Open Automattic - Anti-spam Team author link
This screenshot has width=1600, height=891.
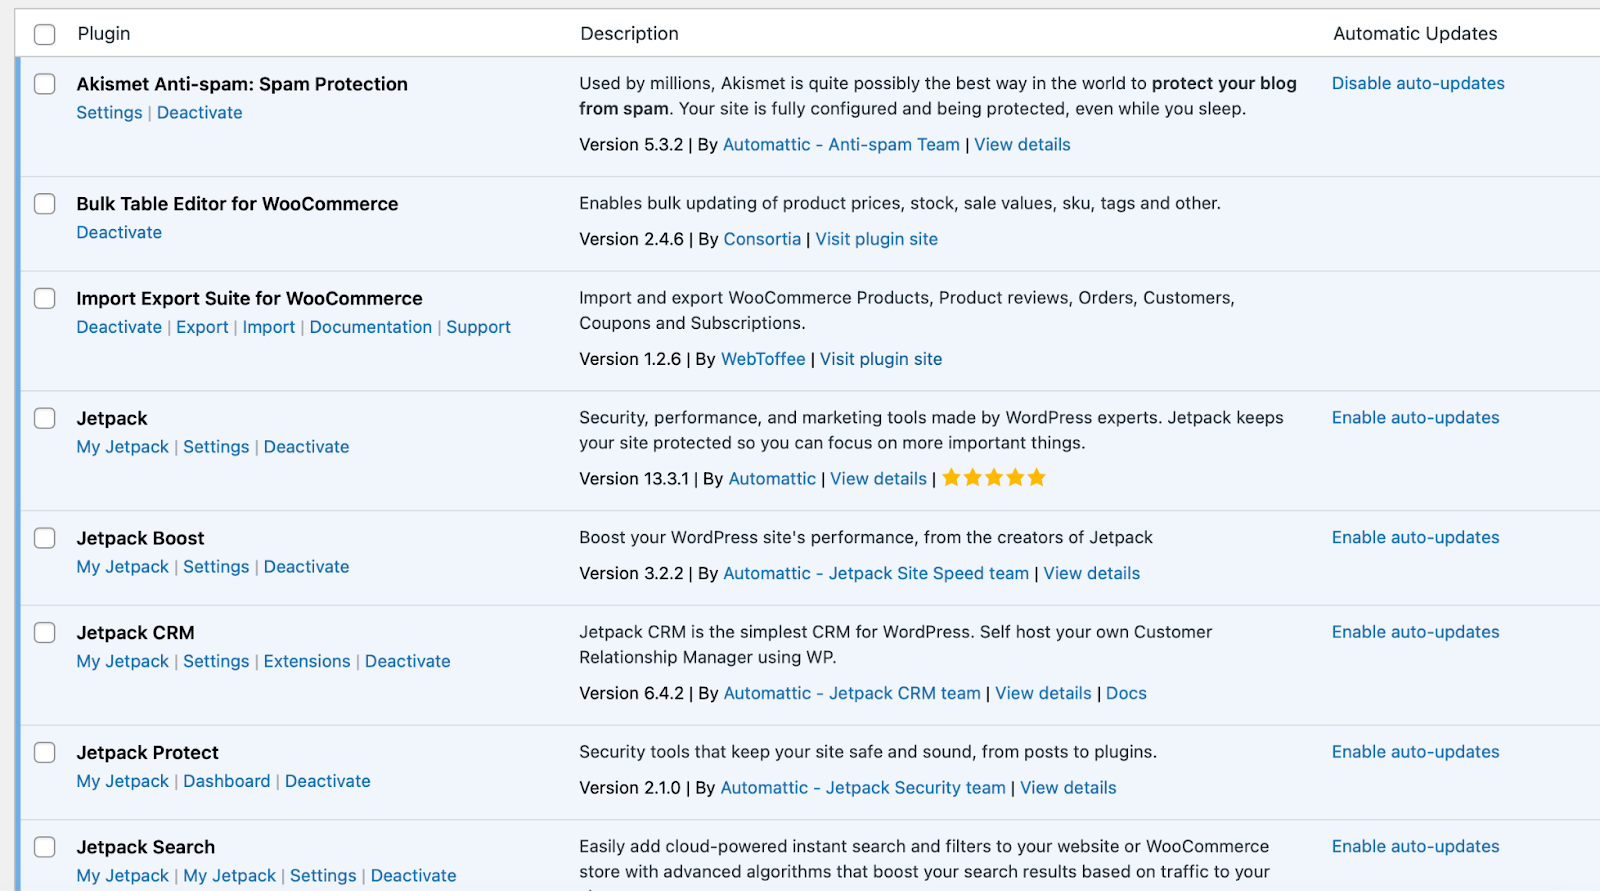[841, 145]
